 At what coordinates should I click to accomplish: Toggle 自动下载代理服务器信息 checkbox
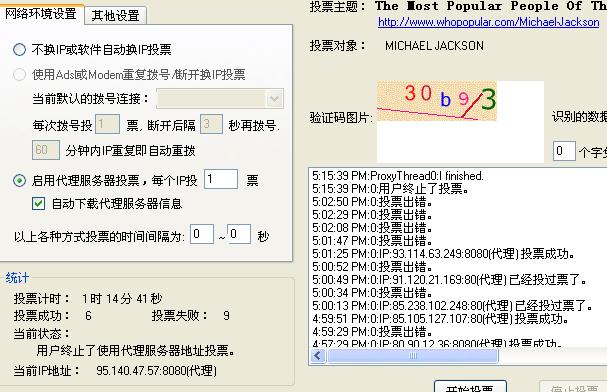click(38, 204)
